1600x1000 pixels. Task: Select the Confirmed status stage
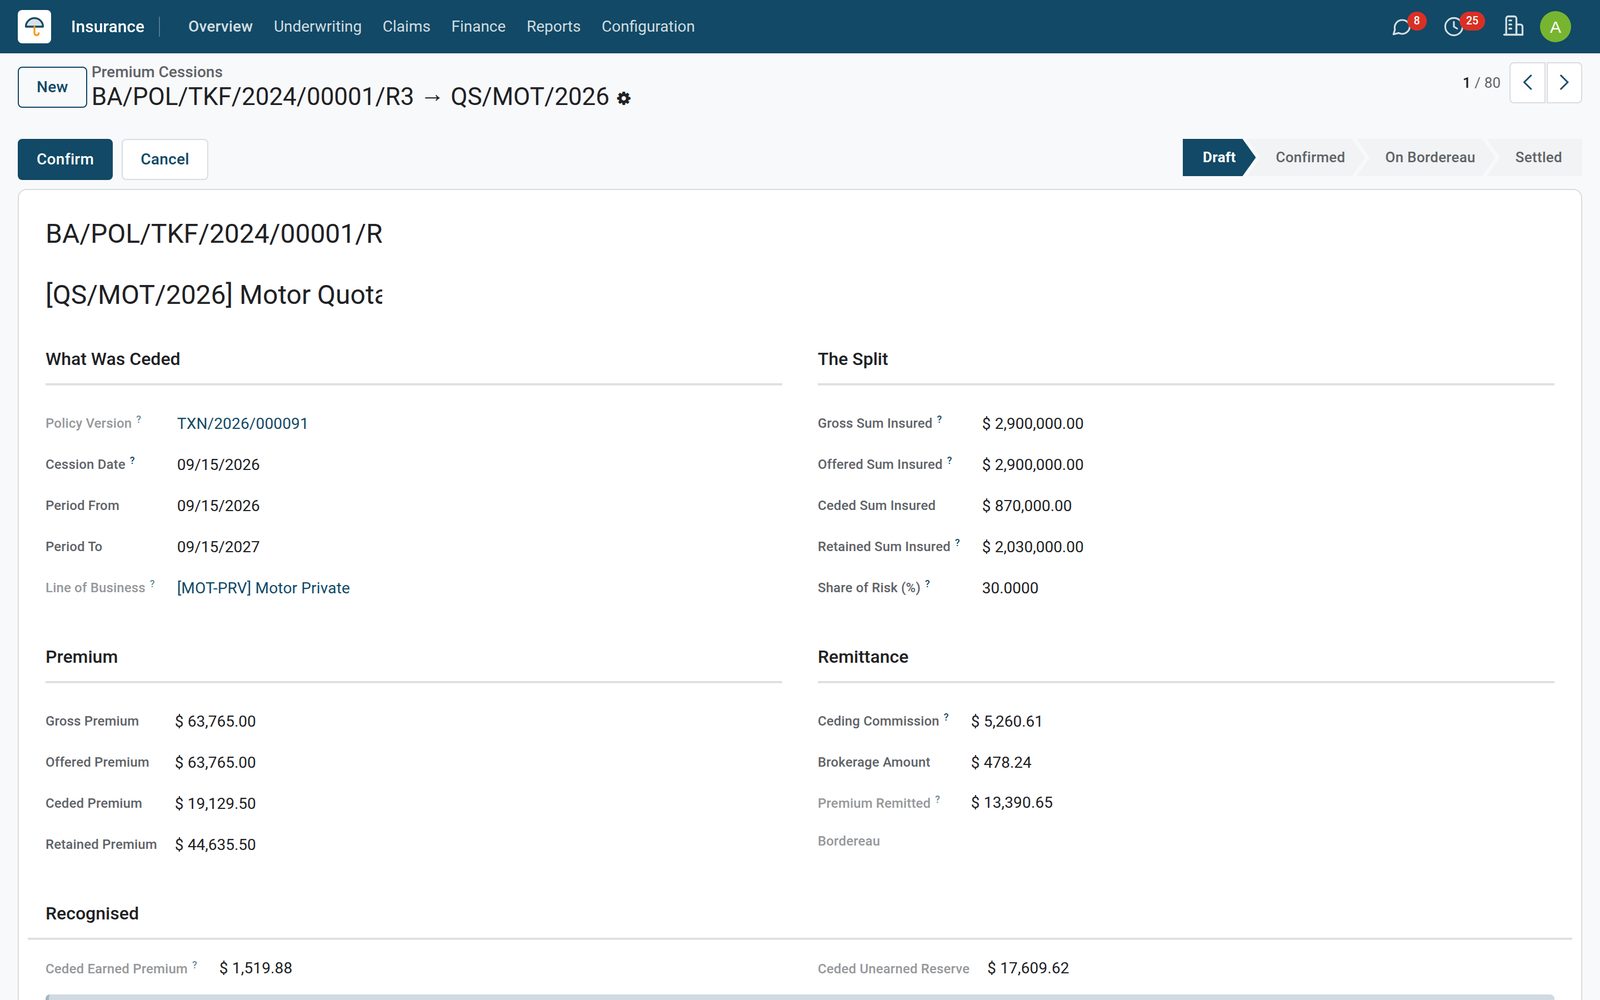click(x=1310, y=158)
